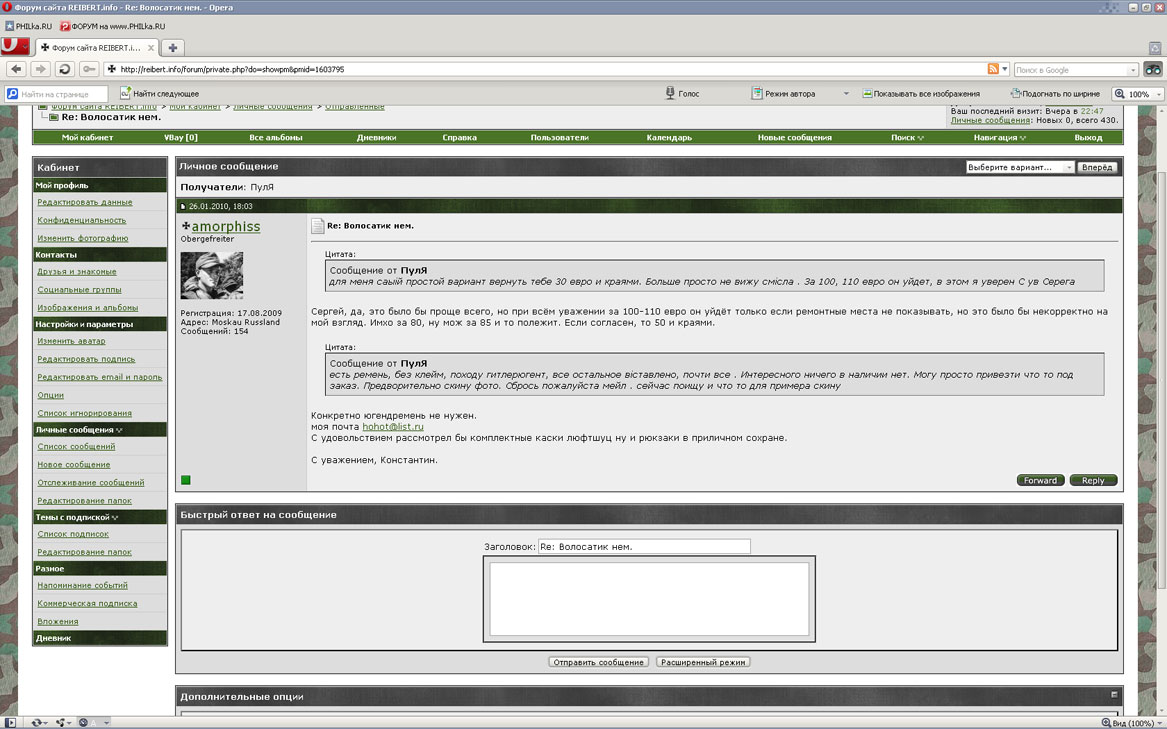The height and width of the screenshot is (729, 1167).
Task: Click the Opera Link sync icon in status bar
Action: pyautogui.click(x=62, y=722)
